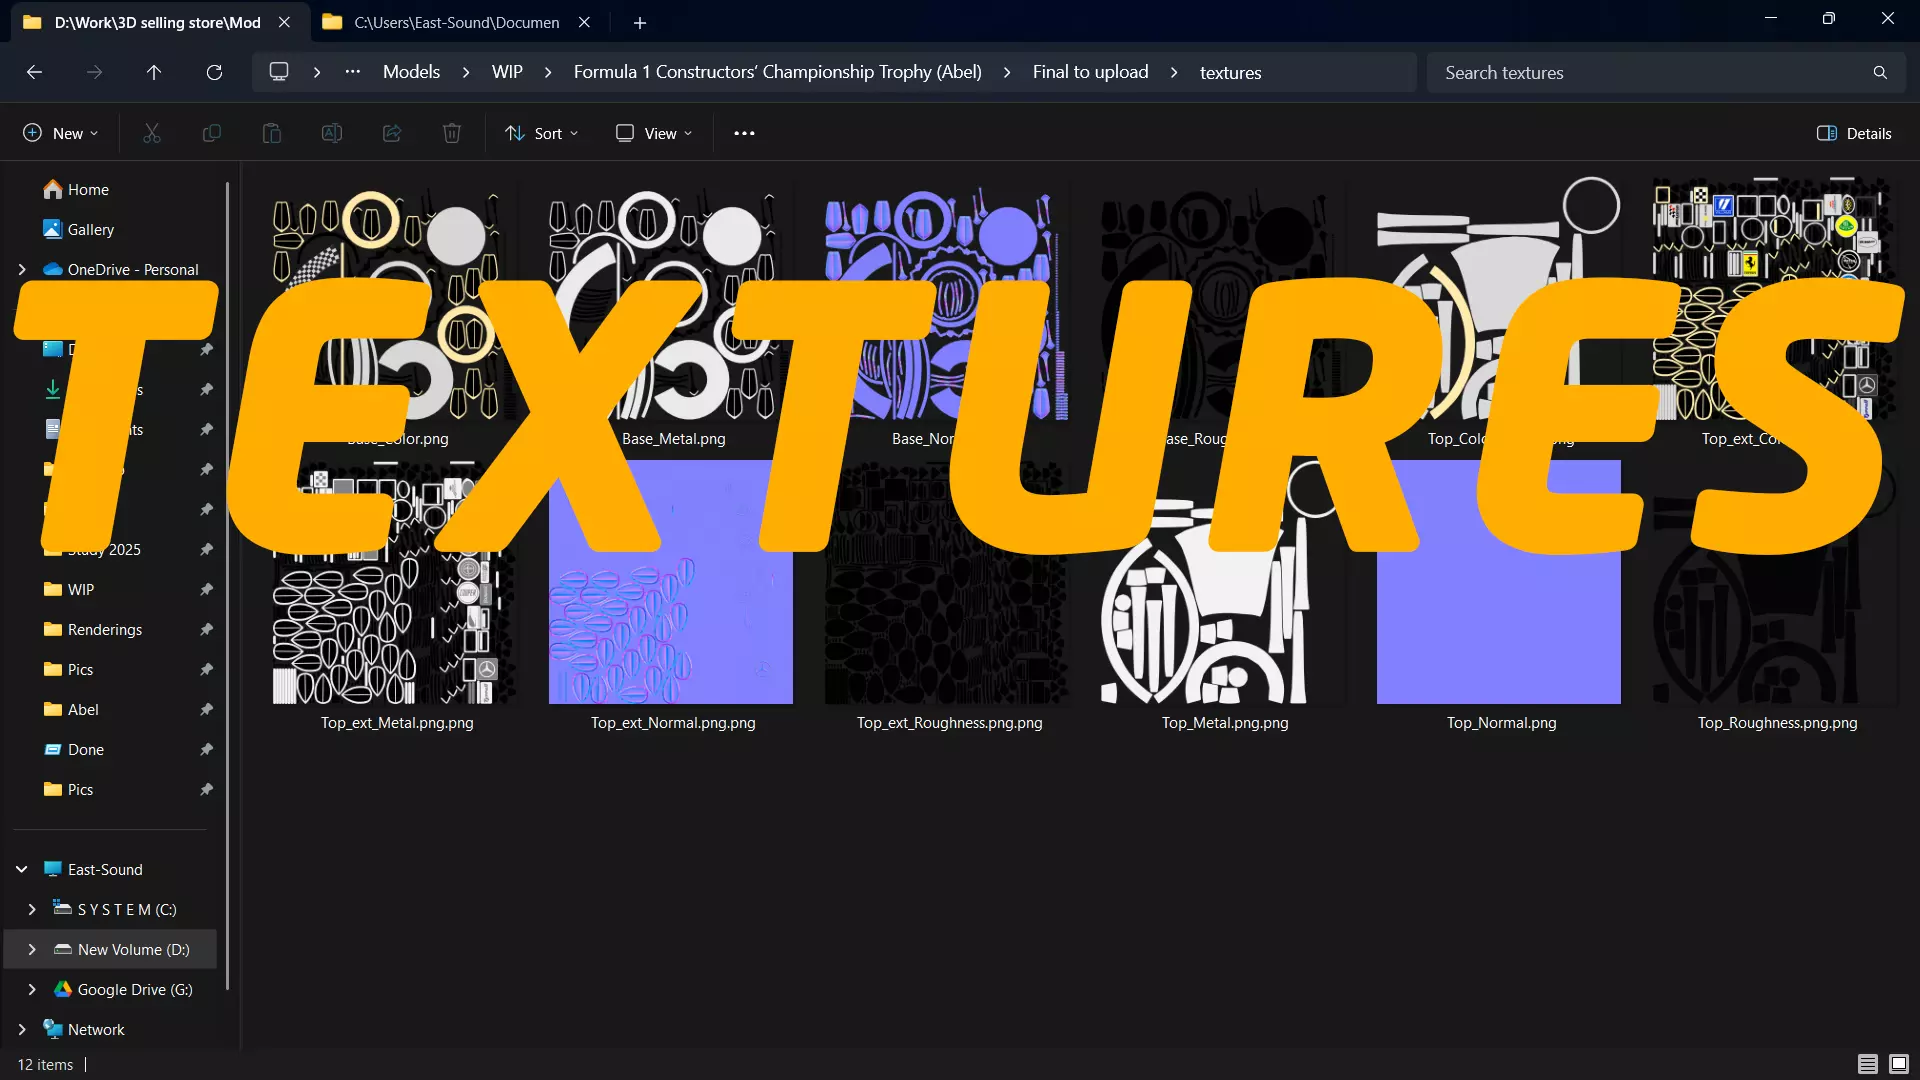Click the Back navigation arrow

point(34,72)
